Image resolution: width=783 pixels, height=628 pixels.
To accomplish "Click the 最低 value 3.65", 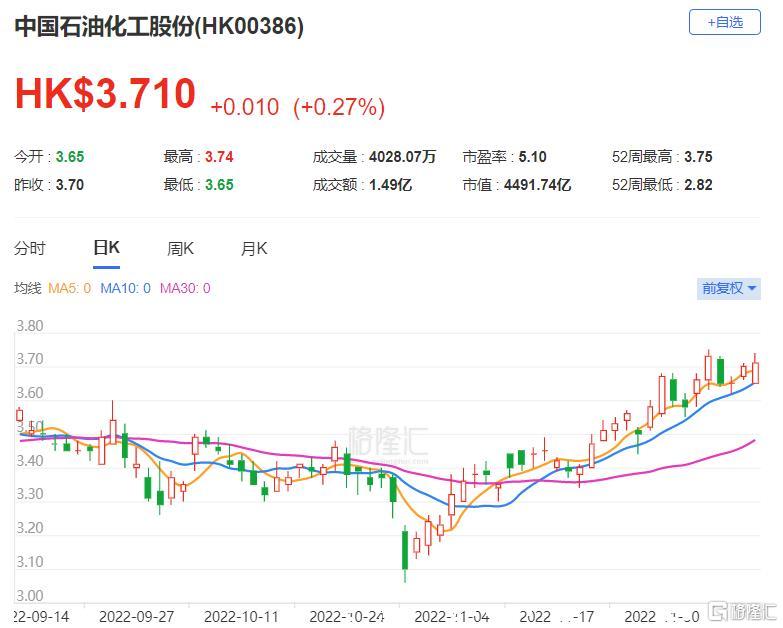I will pyautogui.click(x=219, y=185).
